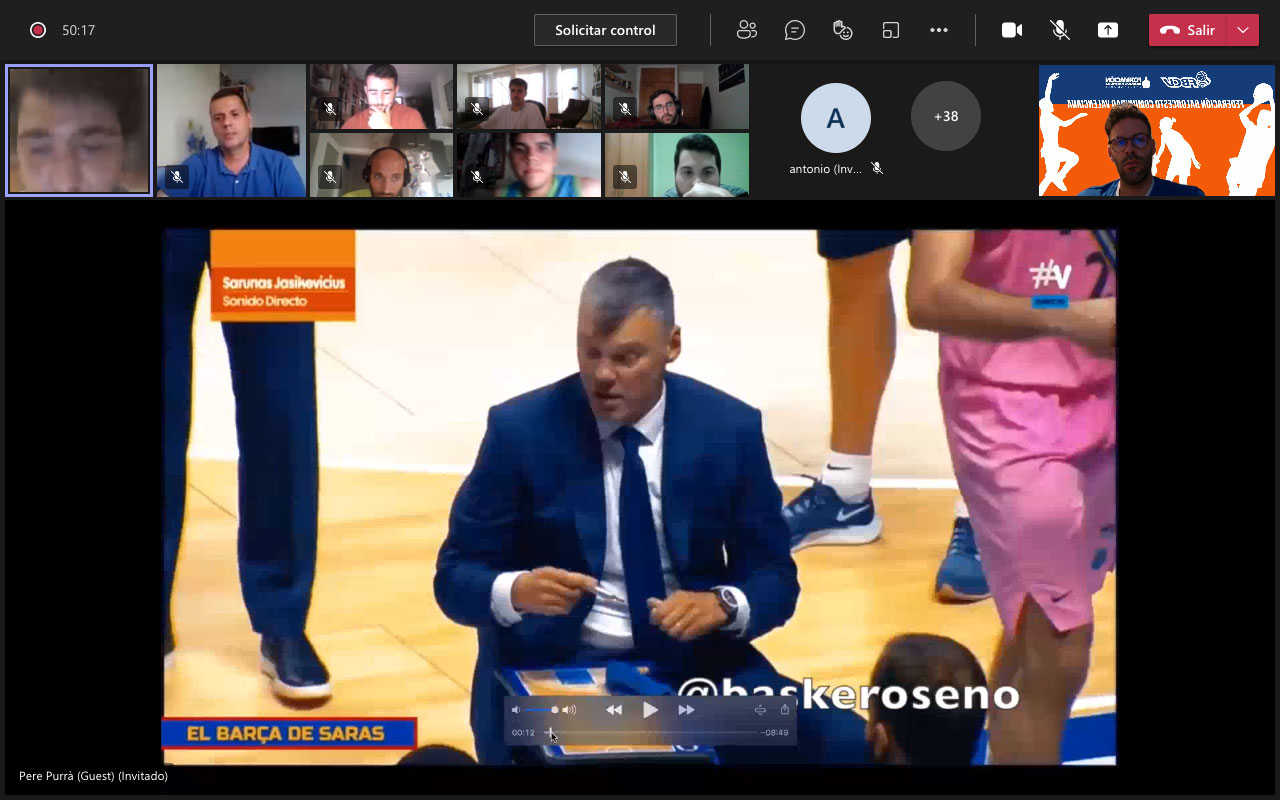Open the breakout rooms icon
This screenshot has height=800, width=1280.
pyautogui.click(x=891, y=30)
